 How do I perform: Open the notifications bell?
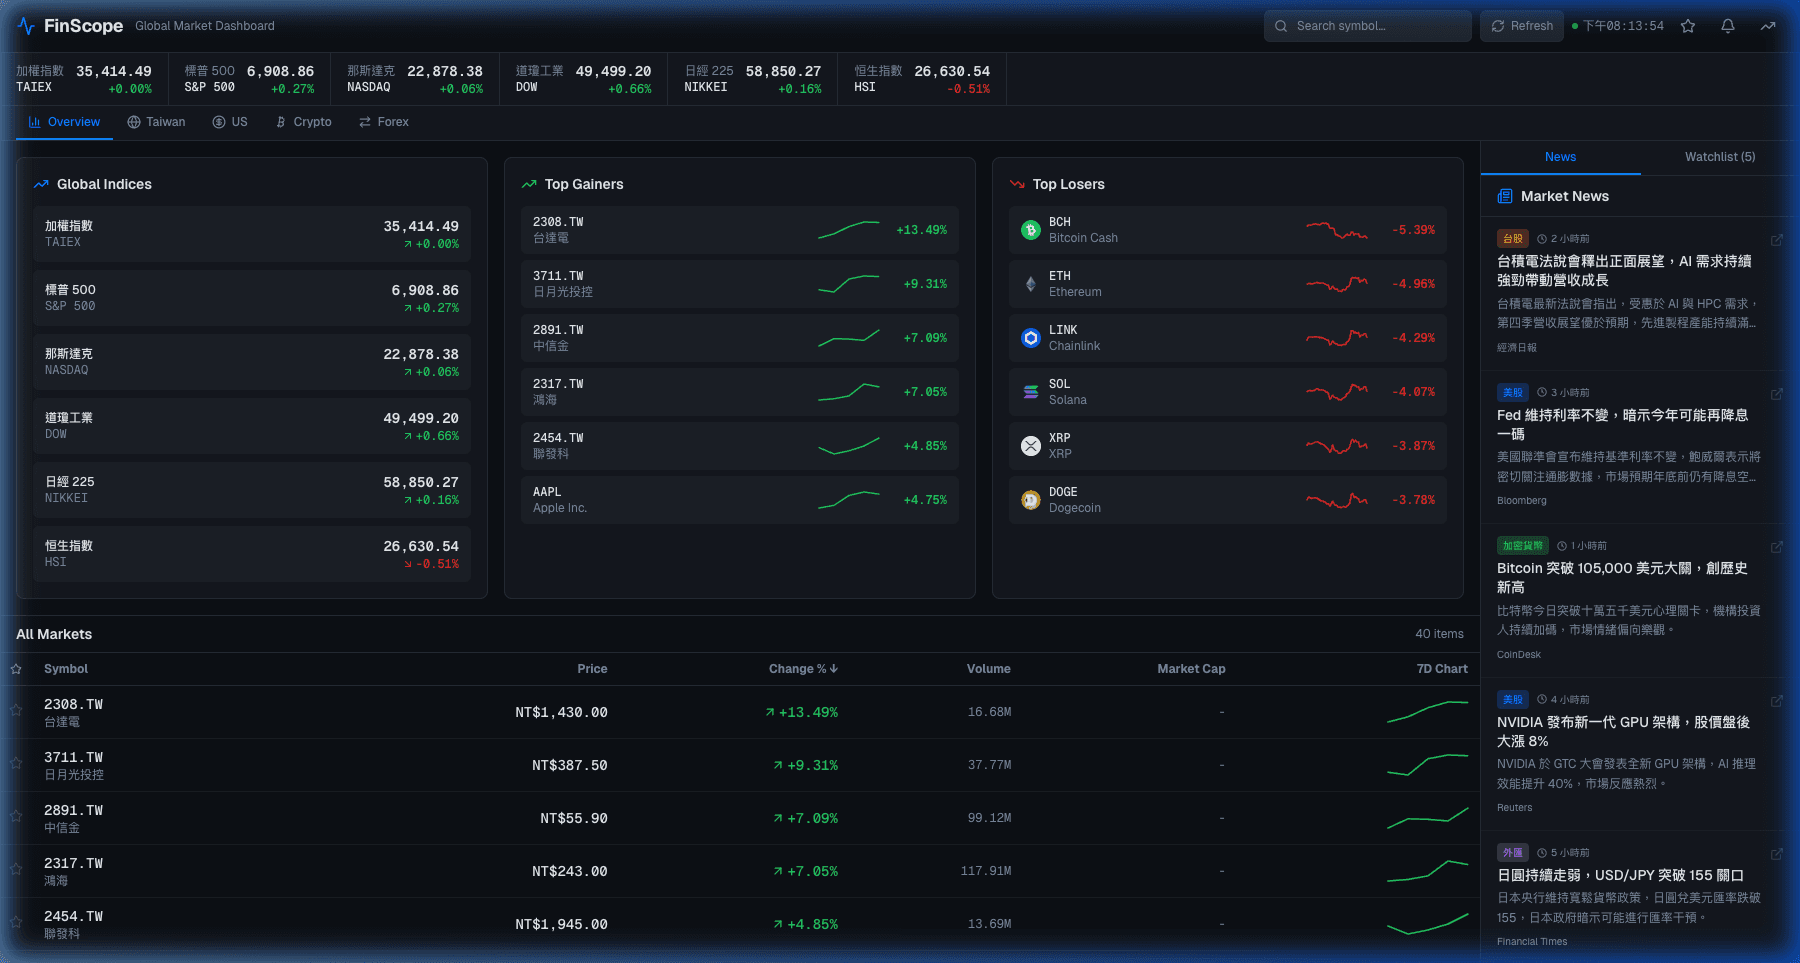pyautogui.click(x=1728, y=26)
